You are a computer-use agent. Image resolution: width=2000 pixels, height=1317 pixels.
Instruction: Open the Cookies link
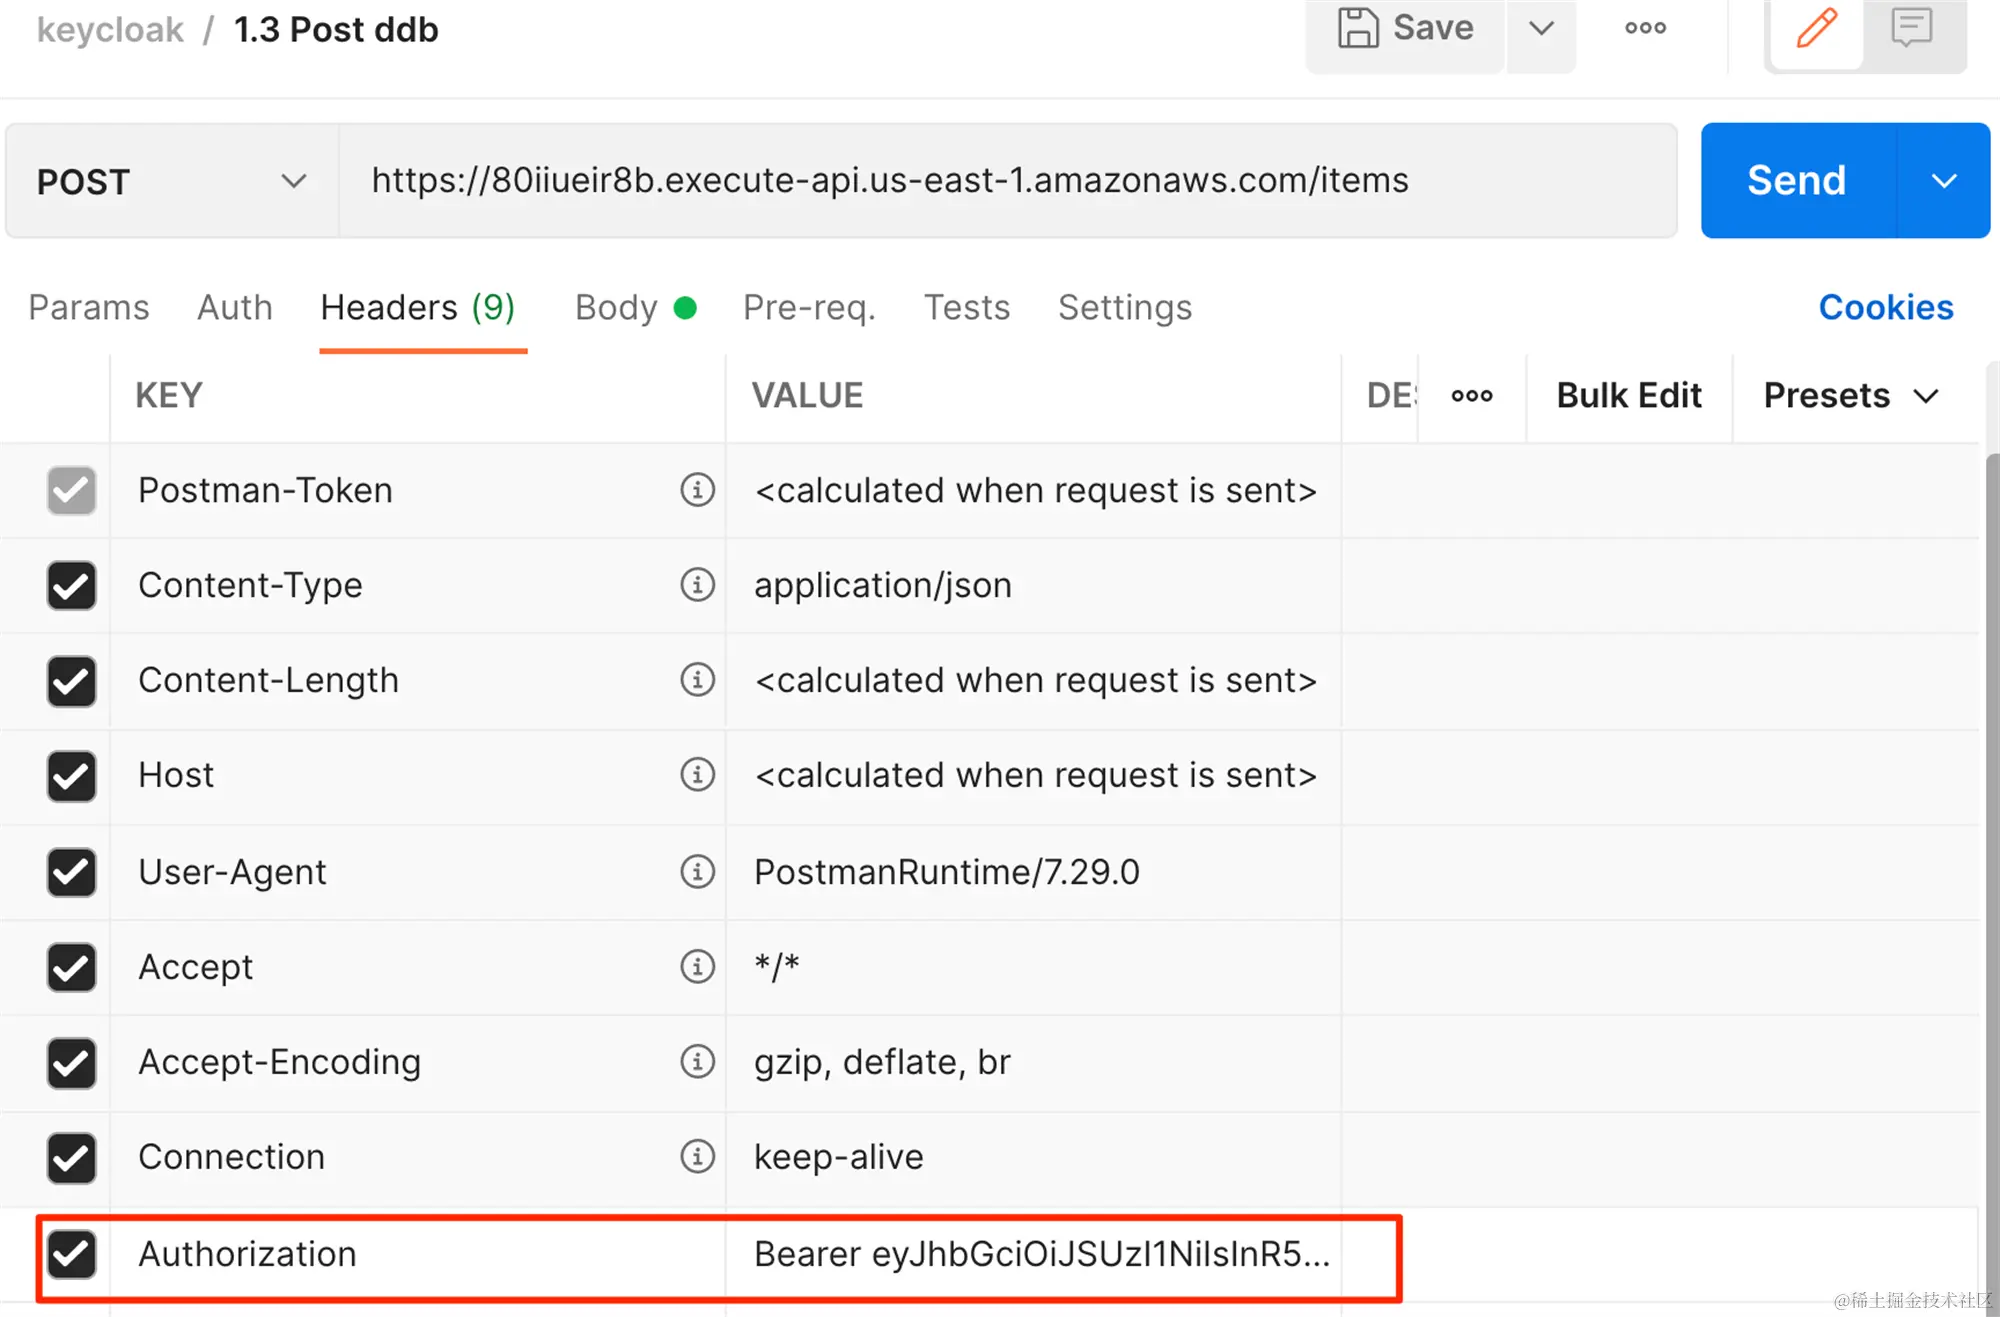[1885, 308]
